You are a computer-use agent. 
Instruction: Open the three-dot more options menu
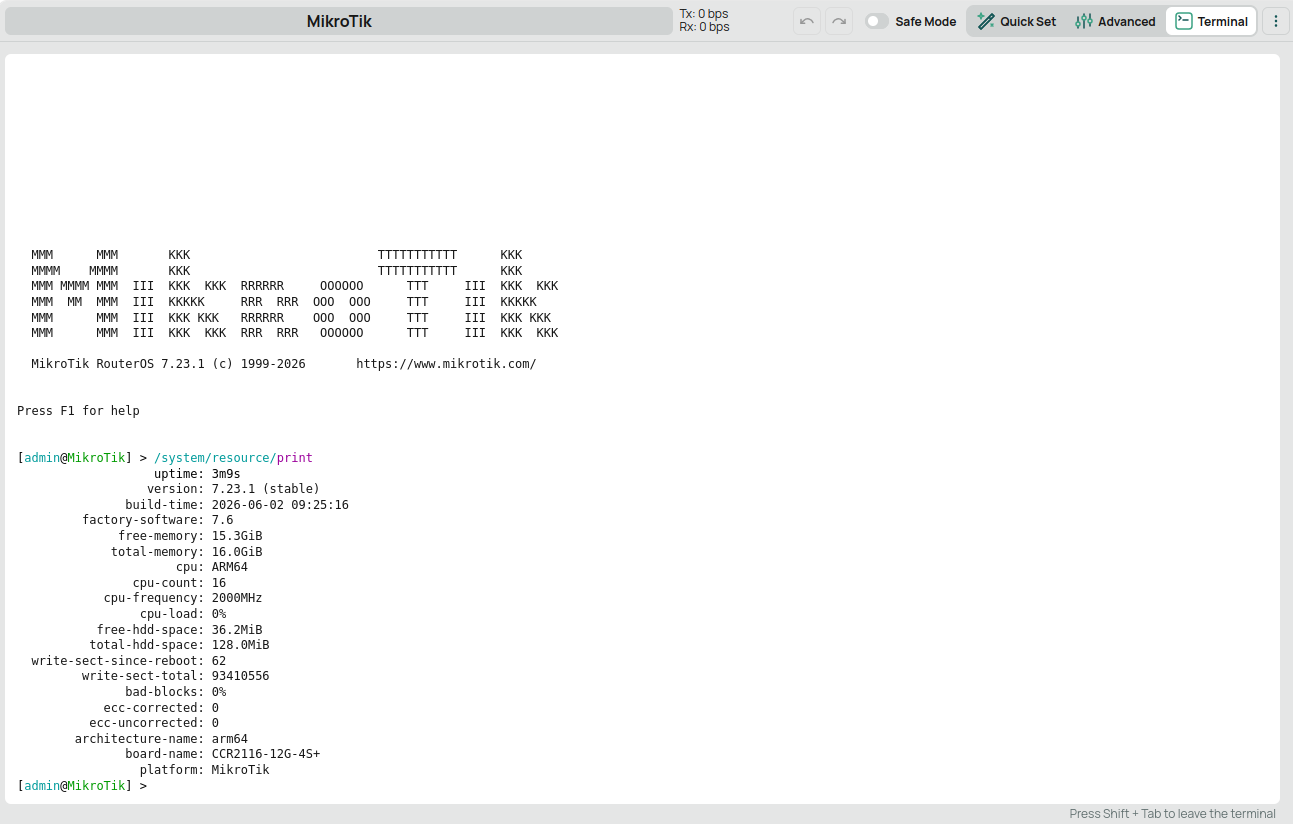coord(1275,21)
